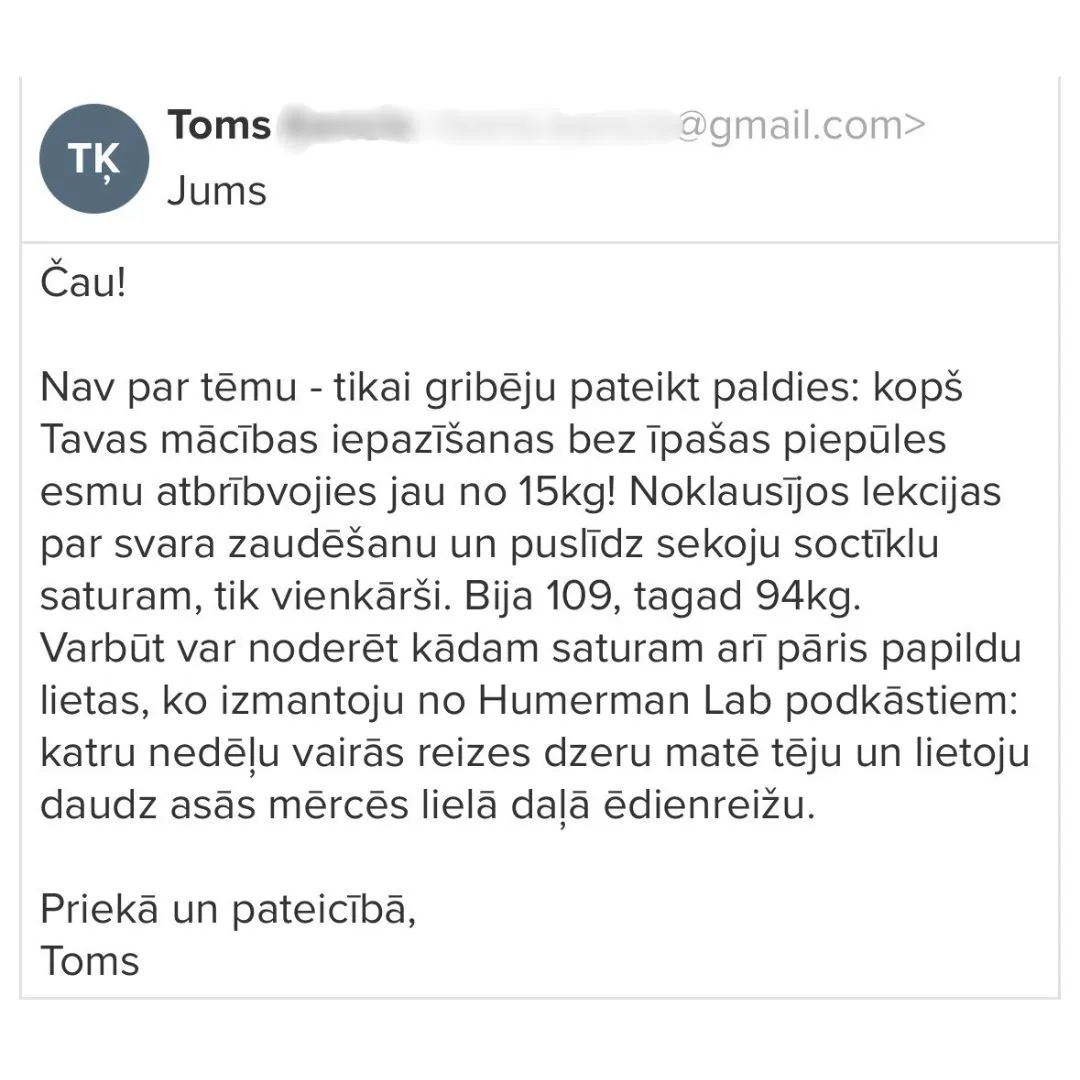Click the @gmail.com> address text
The image size is (1080, 1080).
[801, 126]
